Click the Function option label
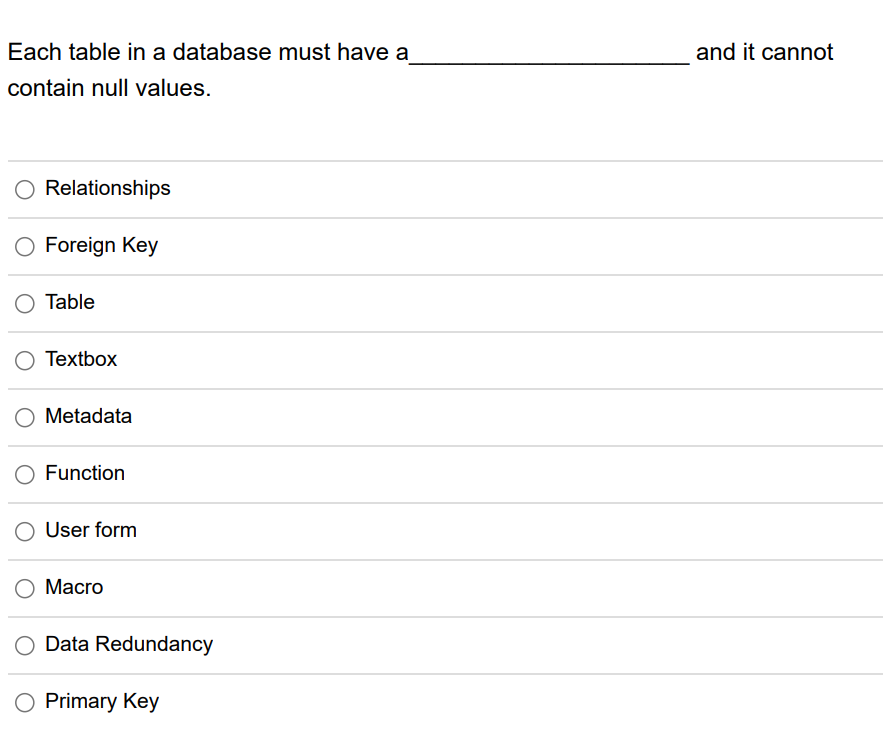 click(85, 474)
